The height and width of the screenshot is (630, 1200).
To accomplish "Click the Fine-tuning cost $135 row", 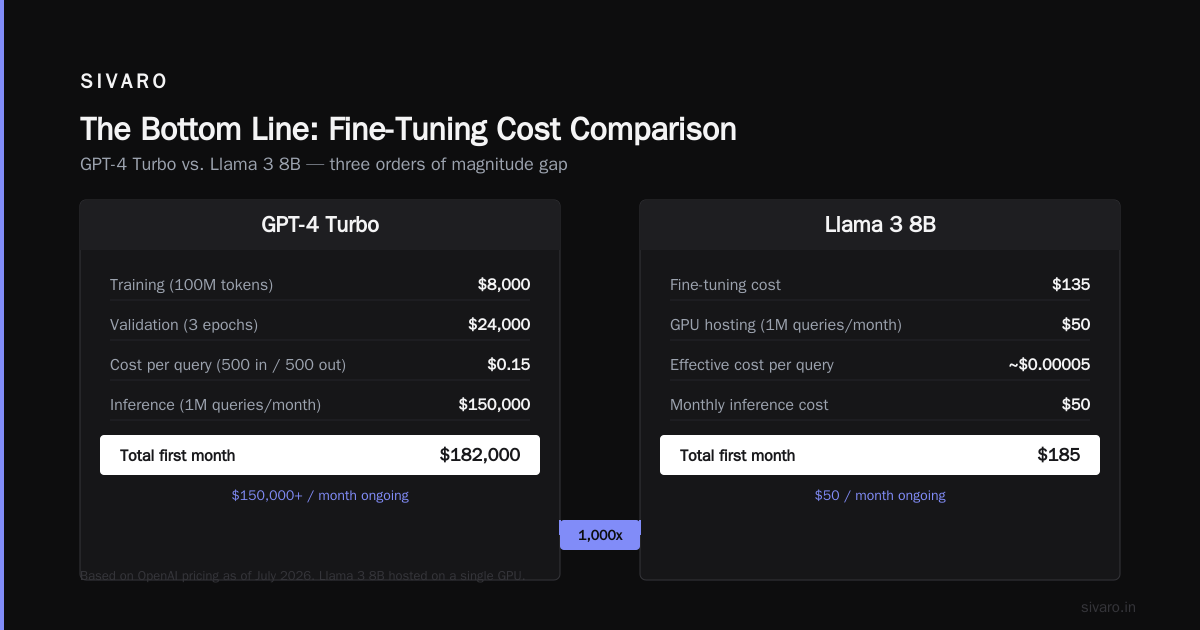I will (880, 285).
